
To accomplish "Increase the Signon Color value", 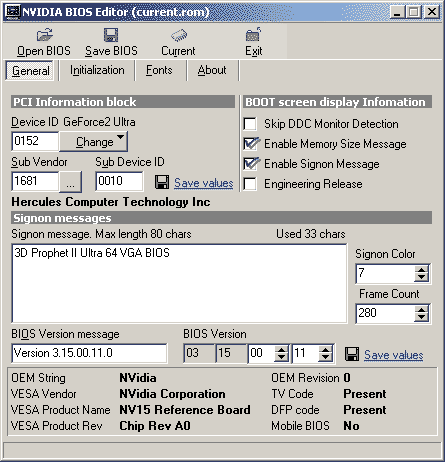I will click(x=422, y=270).
